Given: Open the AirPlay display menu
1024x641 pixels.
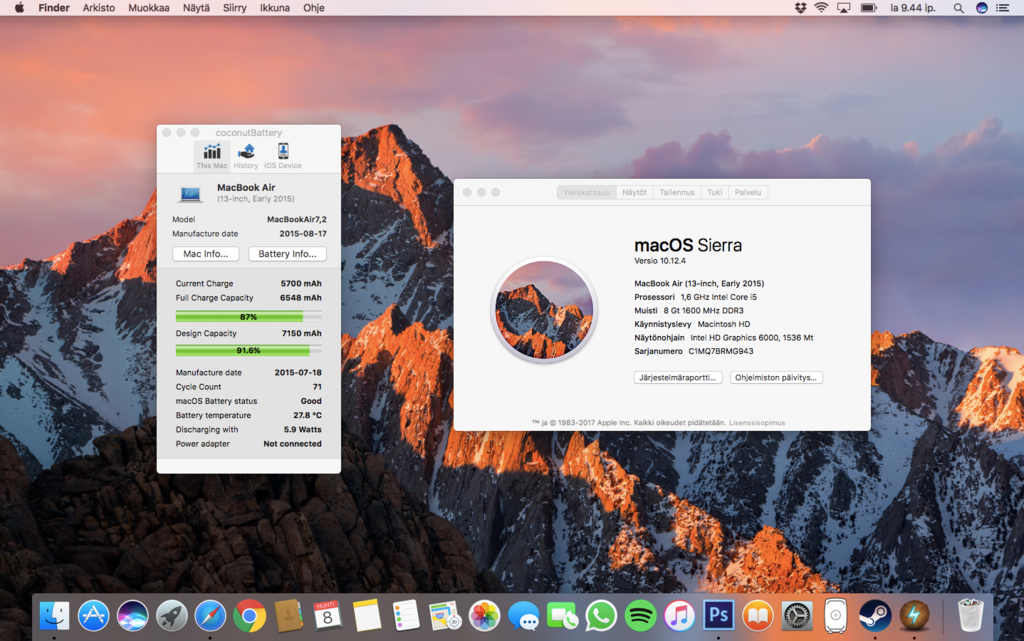Looking at the screenshot, I should click(844, 8).
